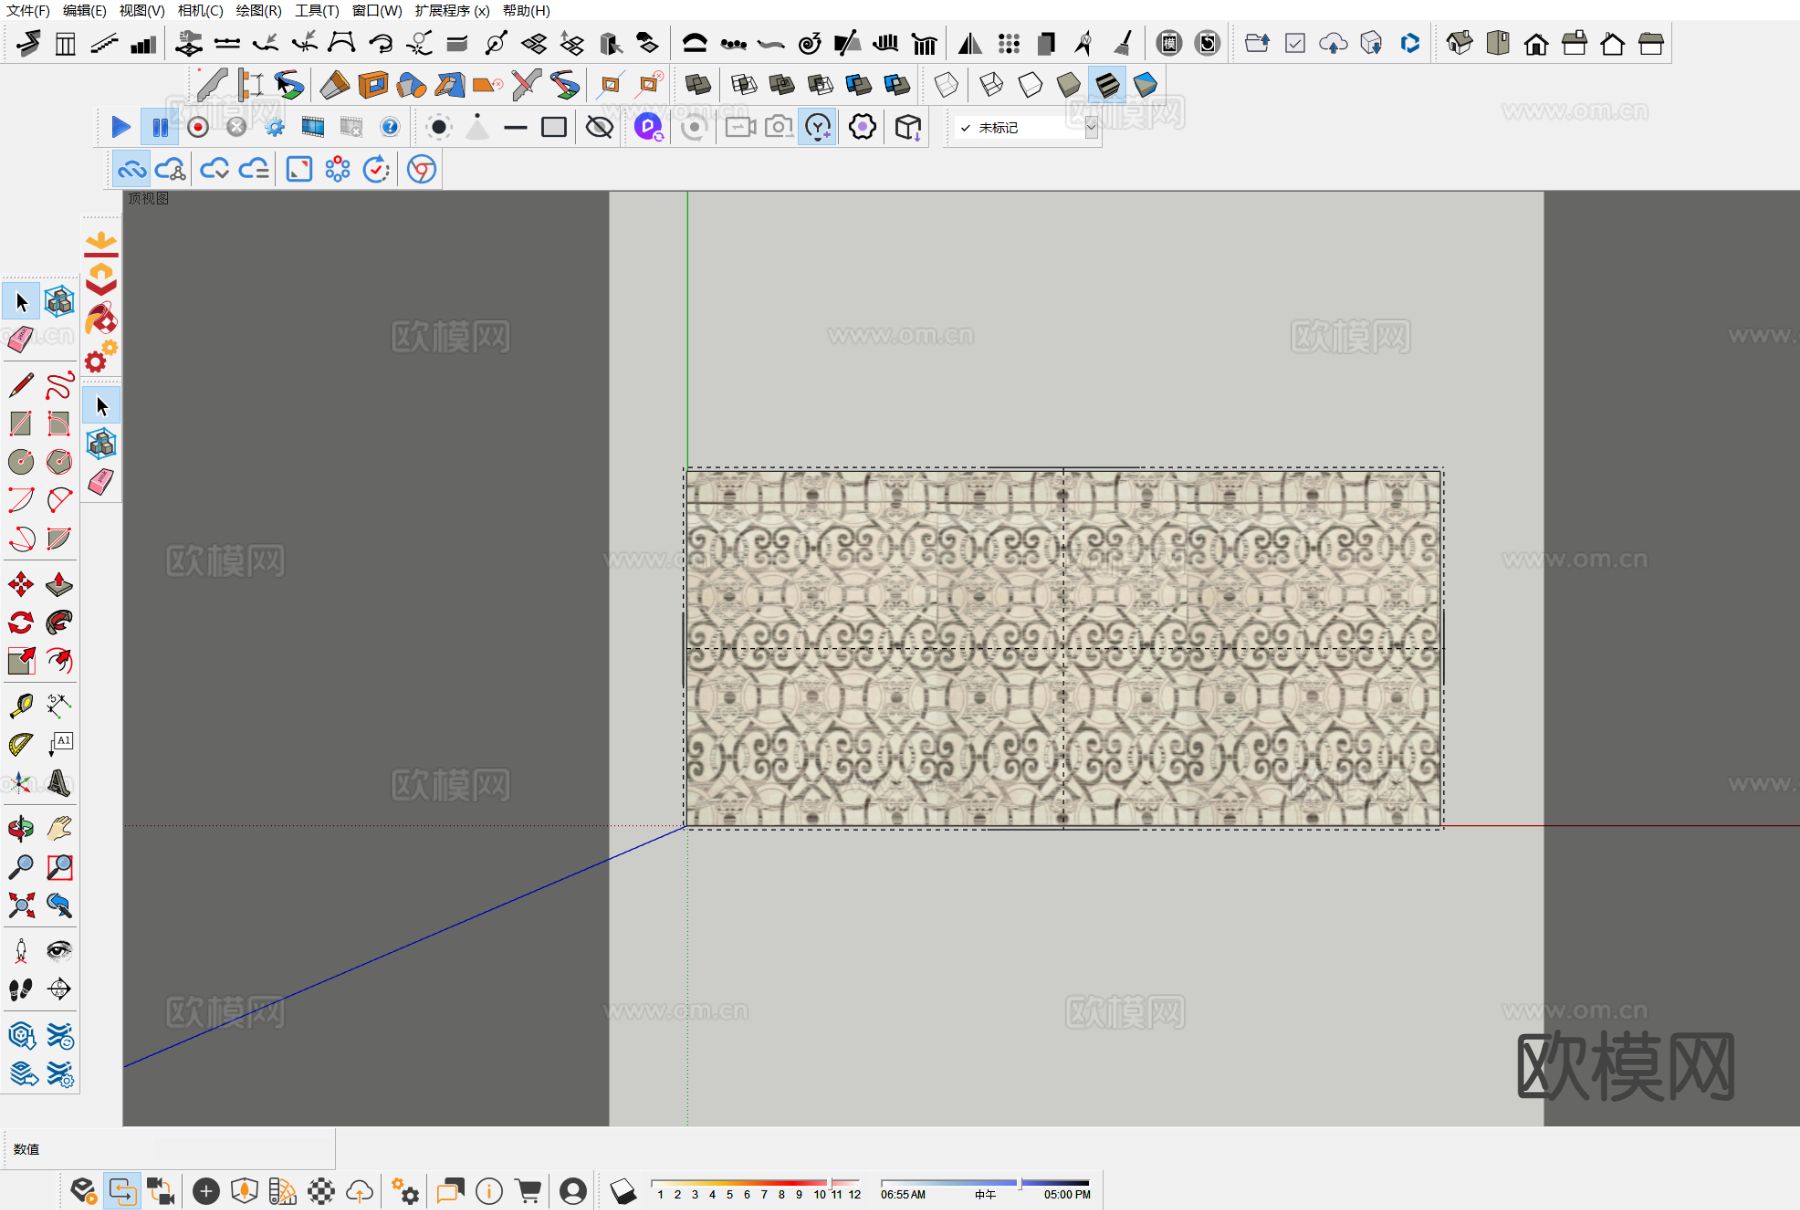Expand the 未标记 tag dropdown
Image resolution: width=1800 pixels, height=1210 pixels.
(1090, 128)
